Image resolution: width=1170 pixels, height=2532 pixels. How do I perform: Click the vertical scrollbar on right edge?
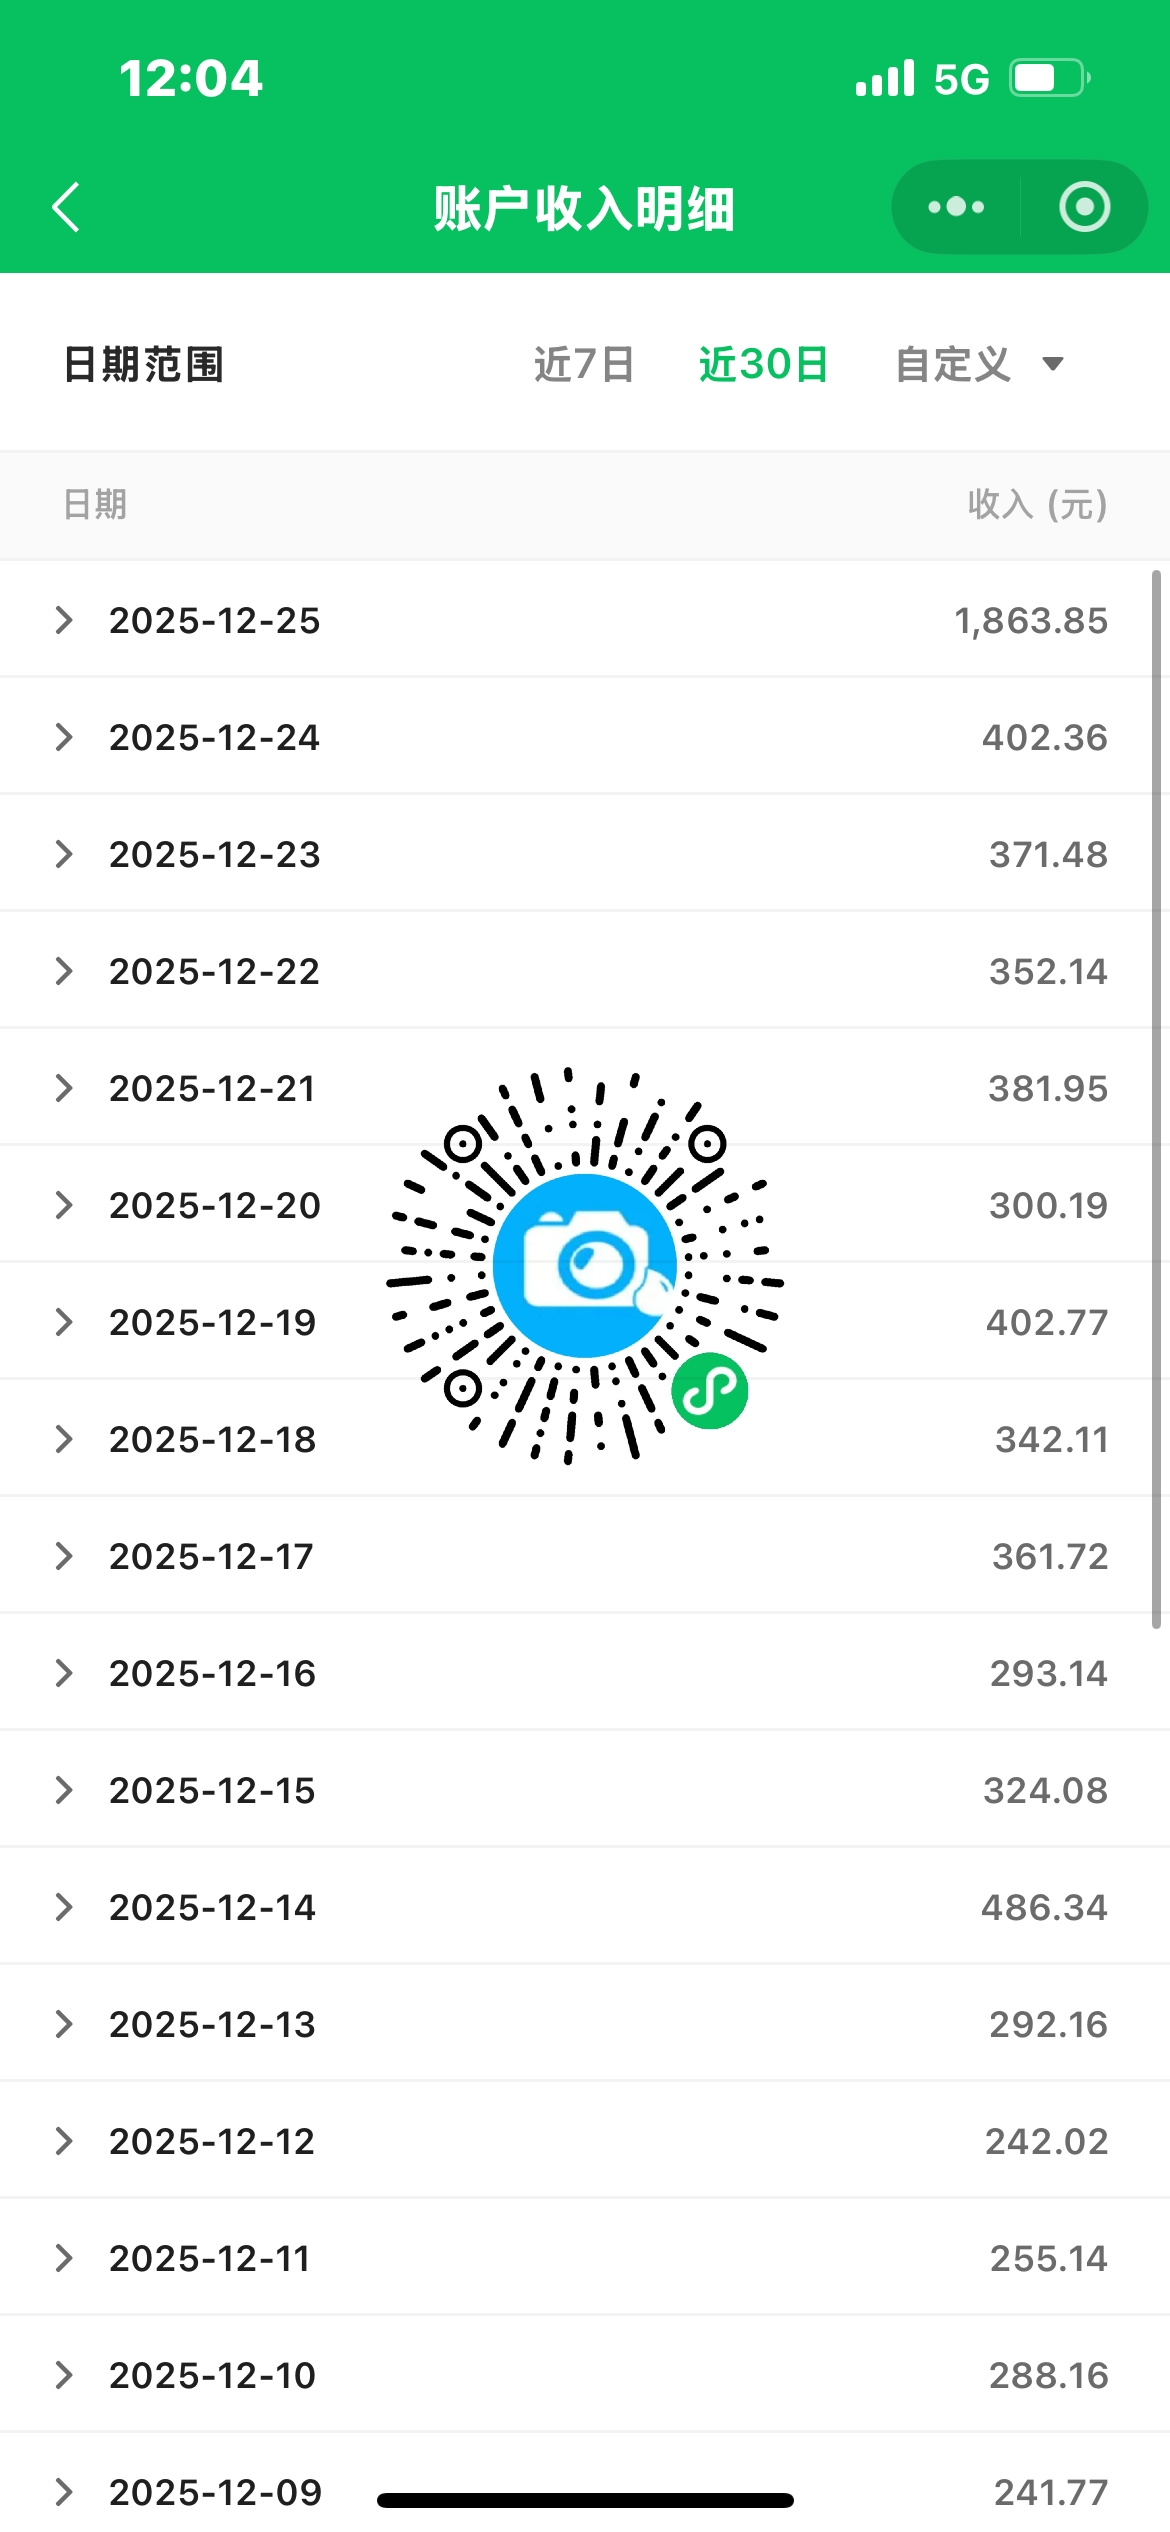1156,1100
